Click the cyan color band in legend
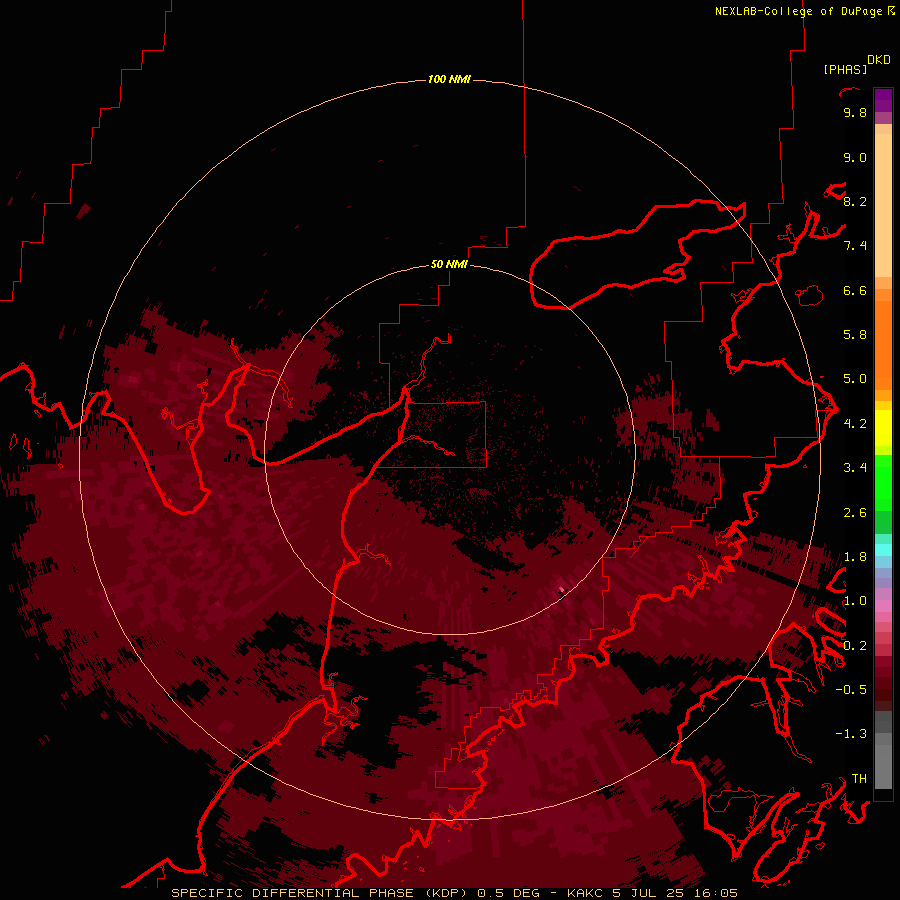 coord(883,550)
